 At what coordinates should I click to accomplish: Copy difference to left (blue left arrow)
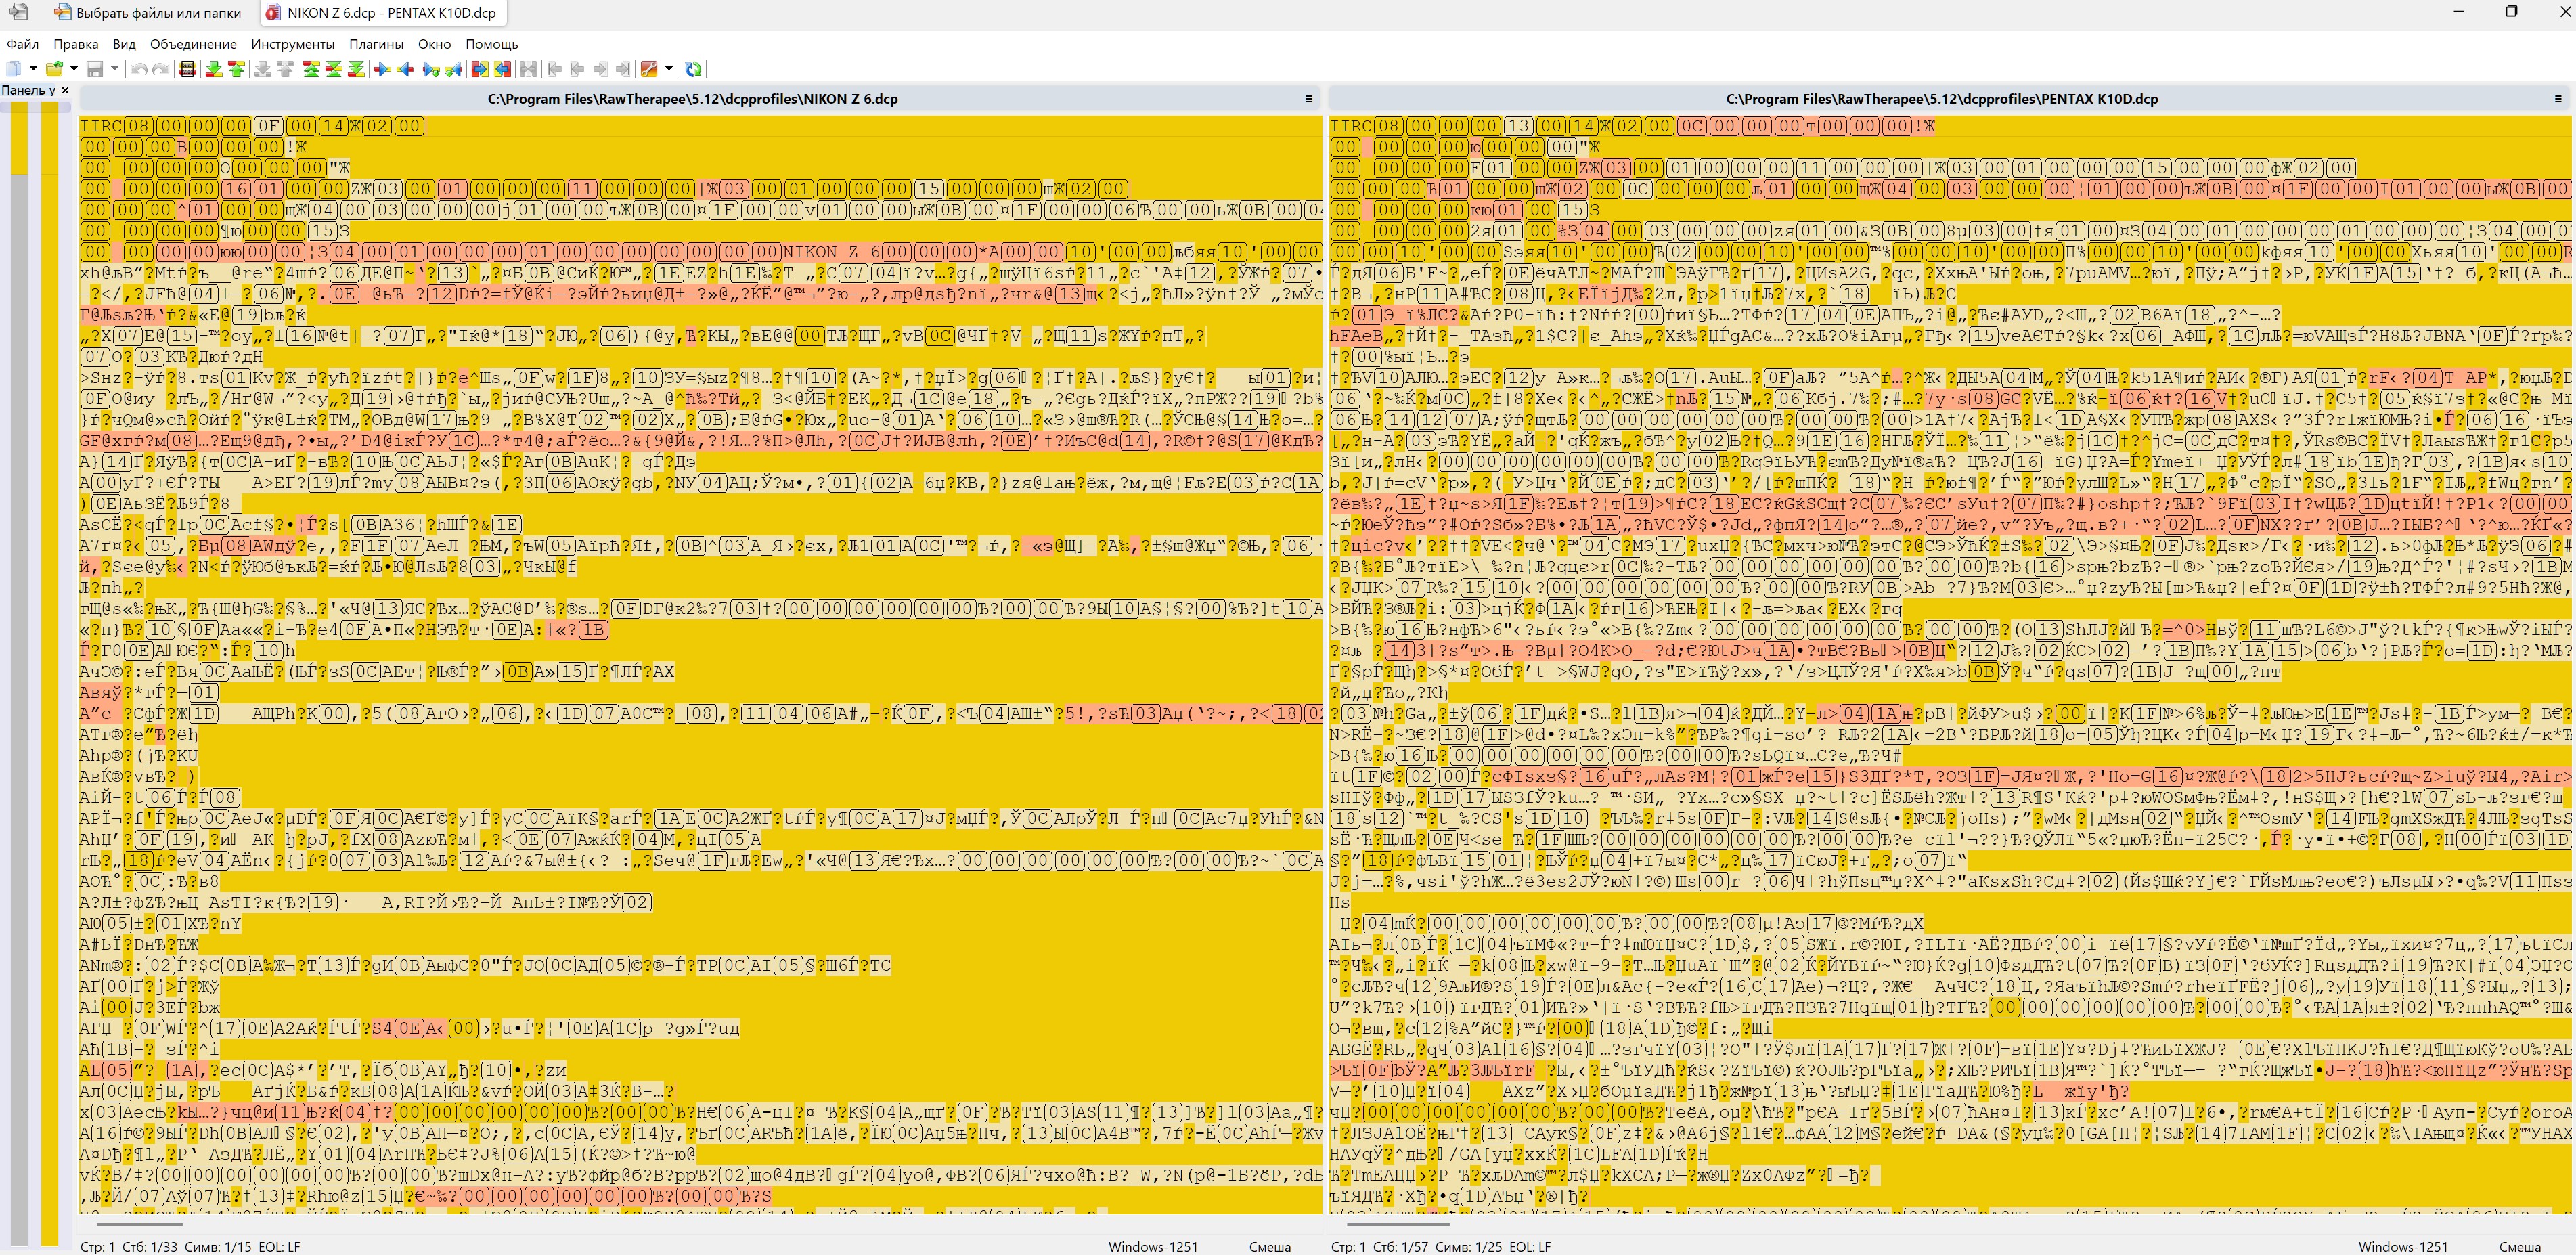click(x=405, y=69)
